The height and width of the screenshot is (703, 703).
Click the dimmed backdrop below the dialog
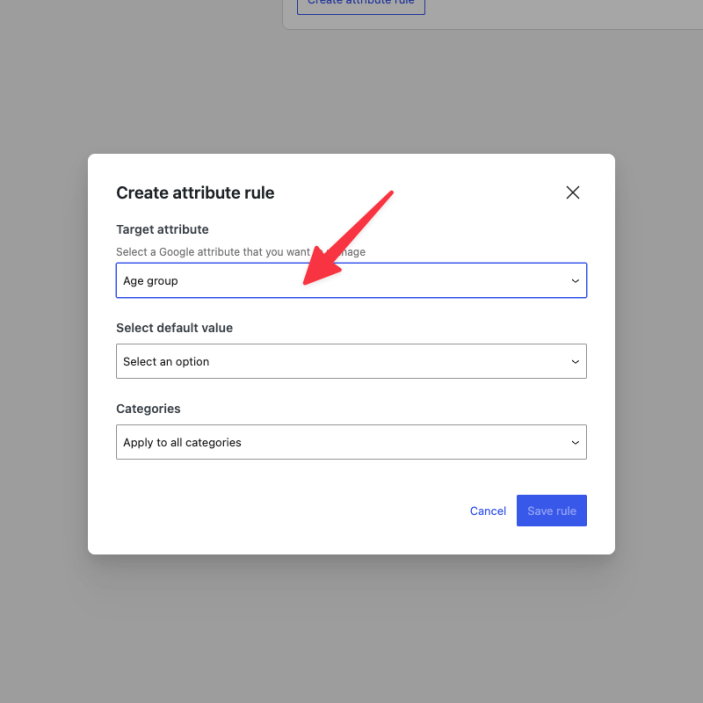tap(350, 630)
